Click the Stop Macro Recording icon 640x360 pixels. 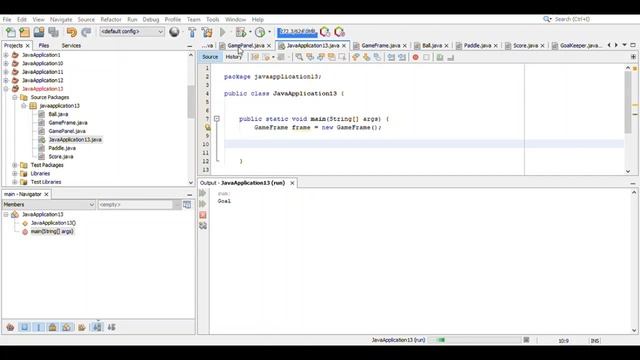(427, 58)
